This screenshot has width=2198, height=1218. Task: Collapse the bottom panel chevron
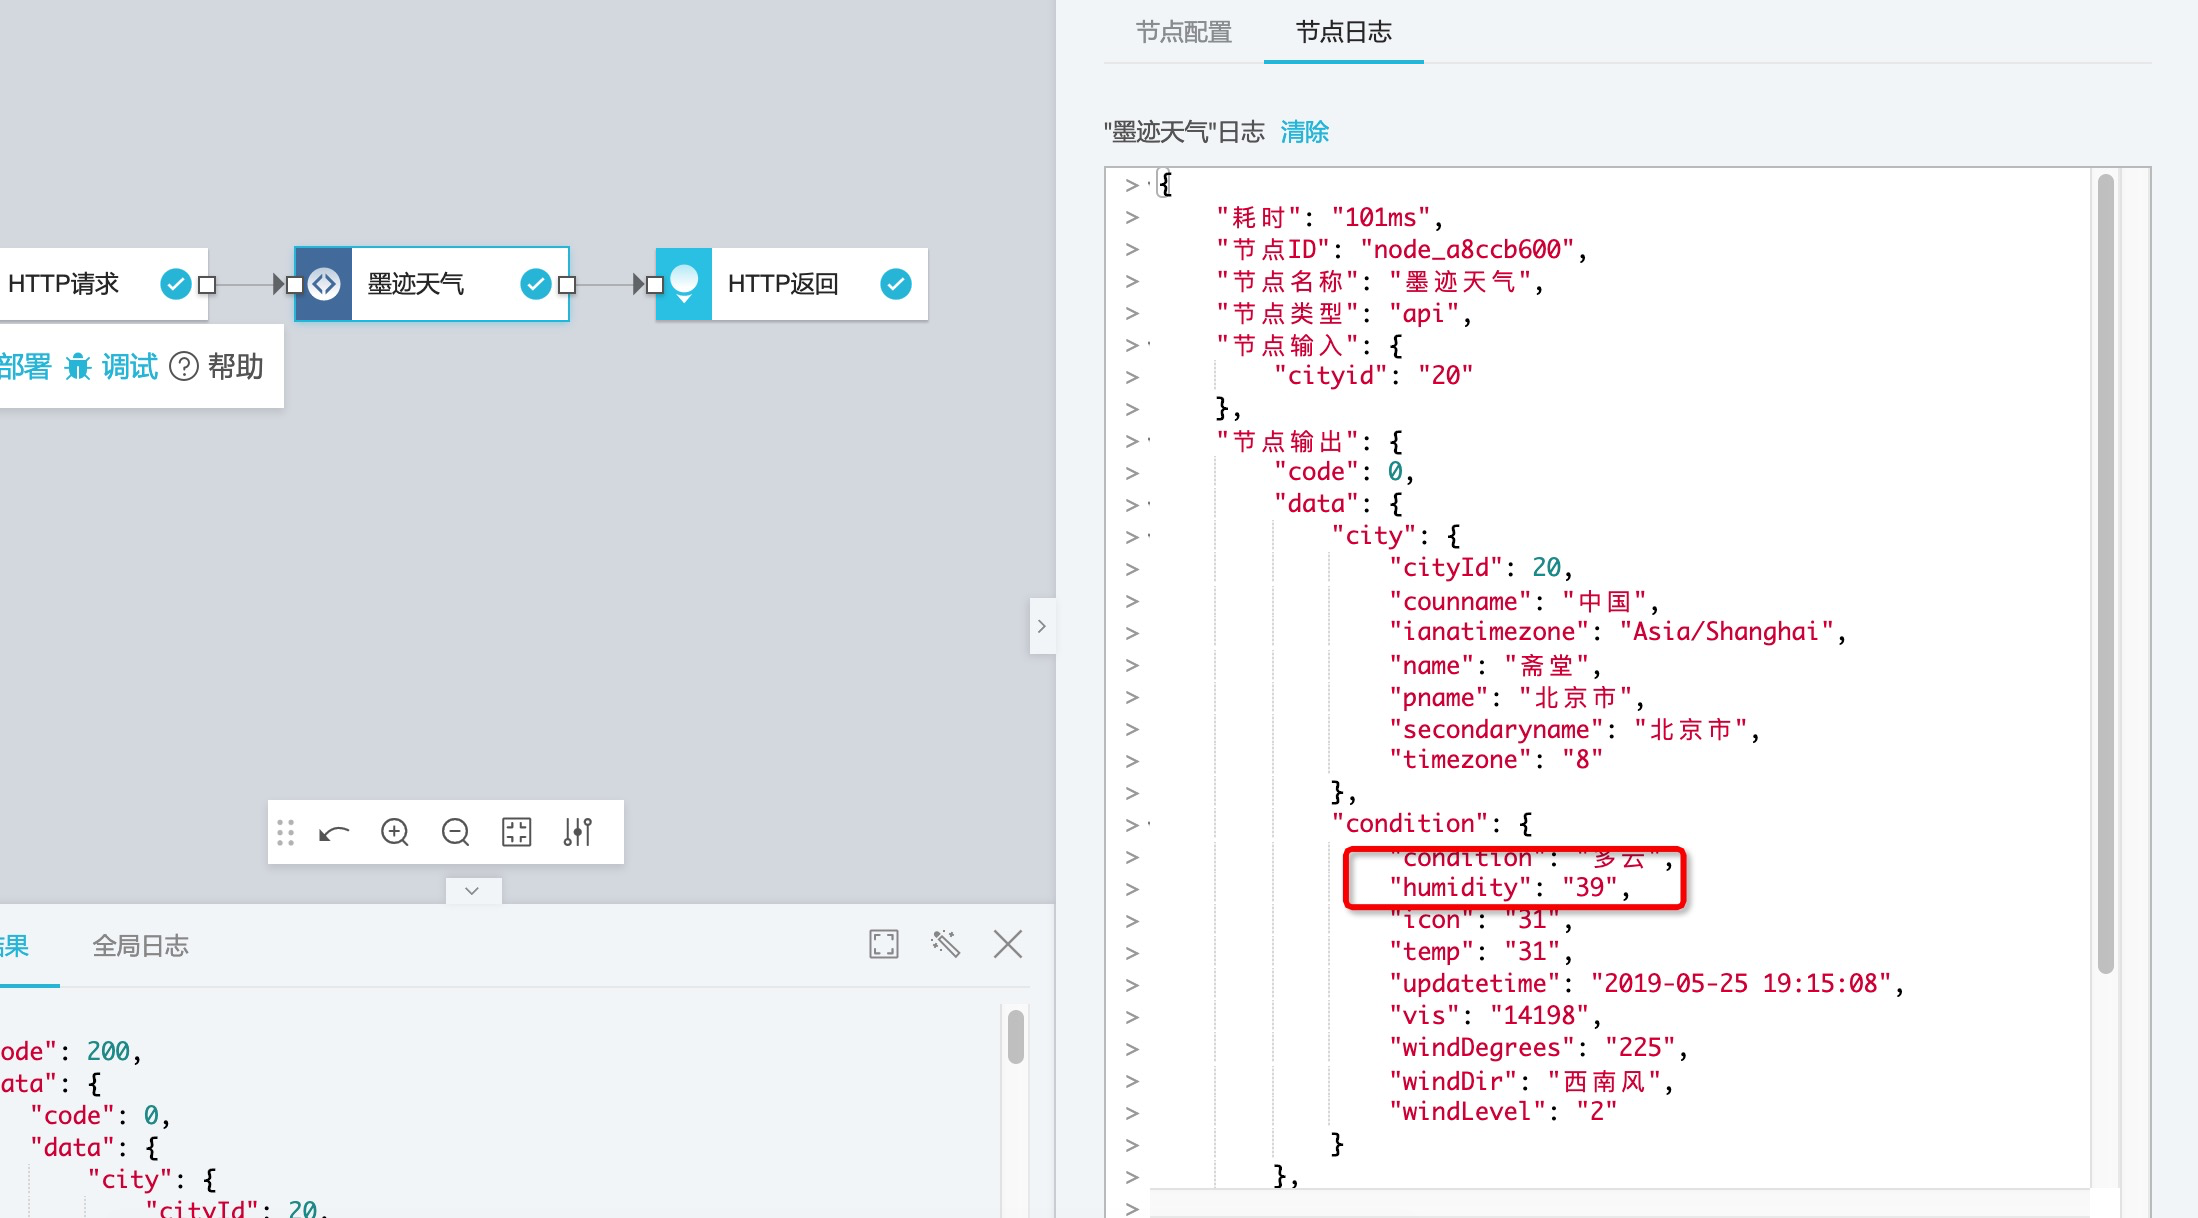click(472, 890)
